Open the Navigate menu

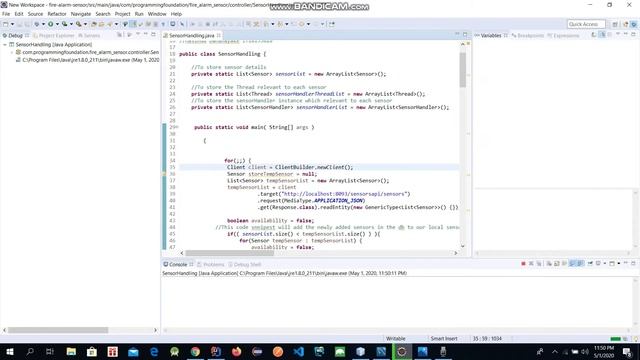[81, 14]
